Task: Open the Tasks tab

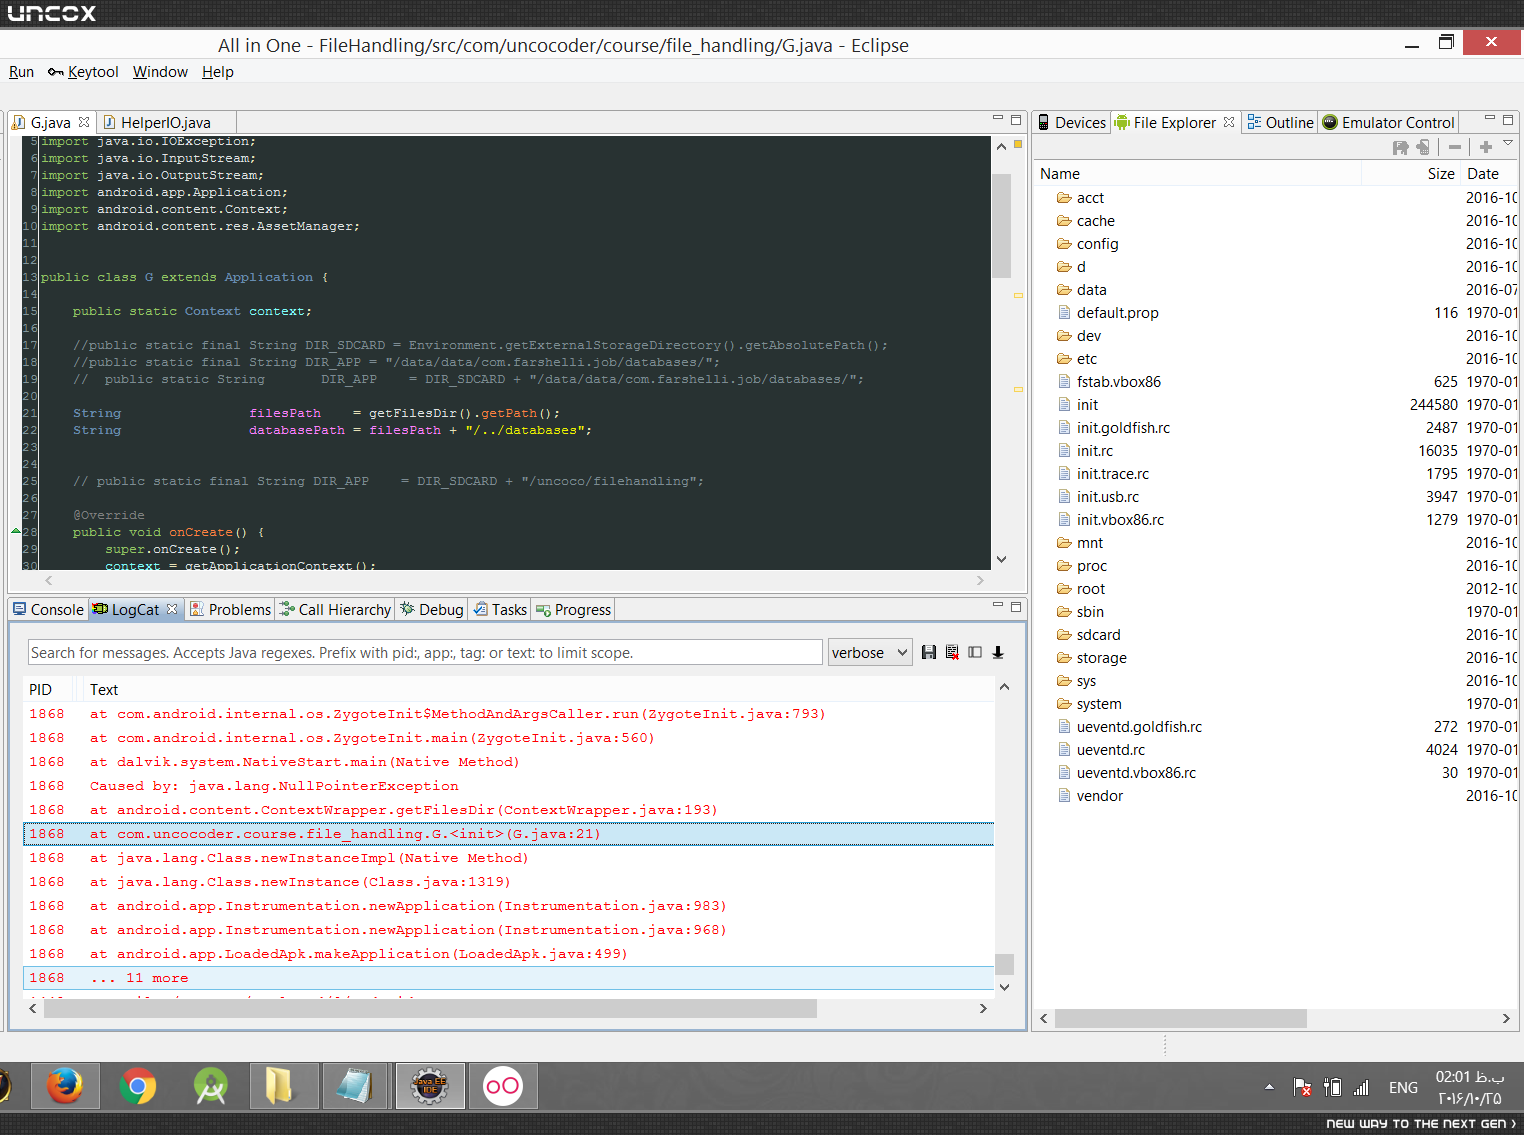Action: tap(499, 609)
